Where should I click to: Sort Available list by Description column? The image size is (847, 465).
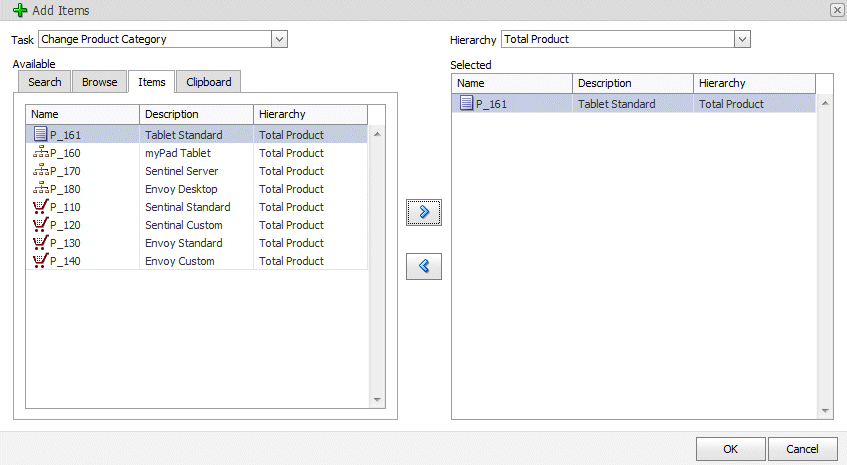pyautogui.click(x=195, y=114)
